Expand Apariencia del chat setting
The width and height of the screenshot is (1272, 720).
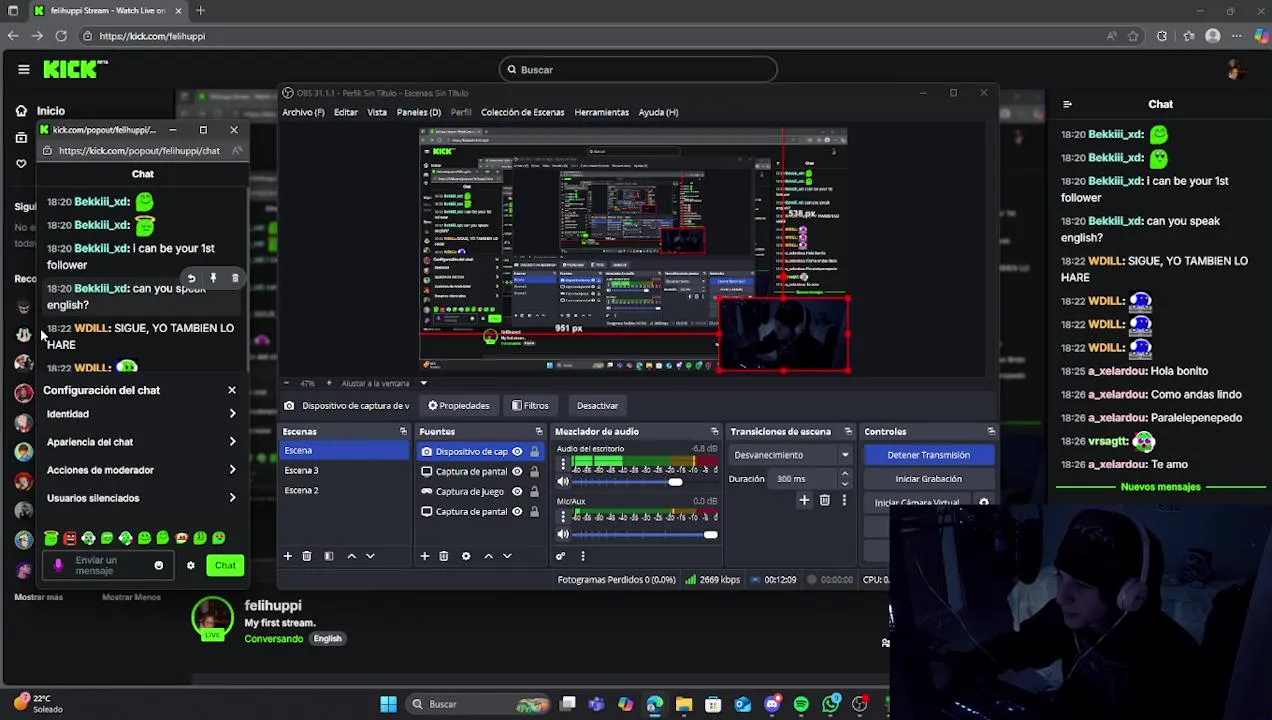(141, 442)
